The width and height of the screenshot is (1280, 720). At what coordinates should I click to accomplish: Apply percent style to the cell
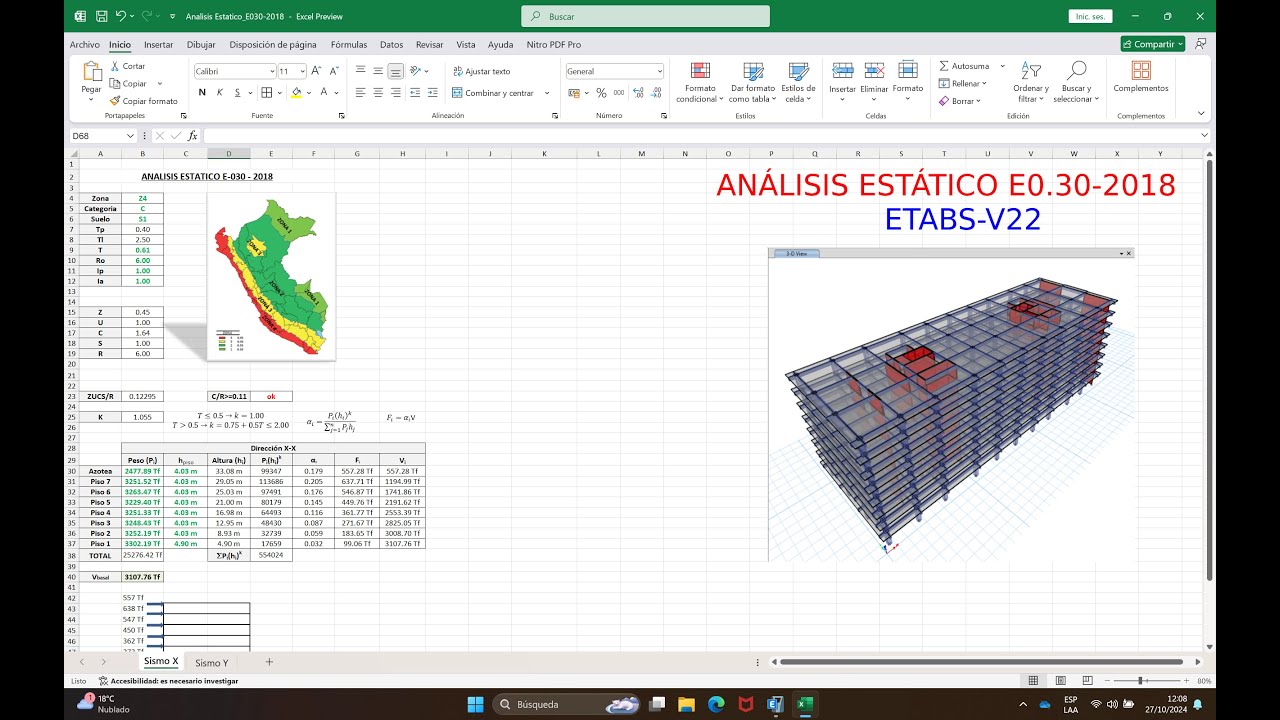(601, 92)
